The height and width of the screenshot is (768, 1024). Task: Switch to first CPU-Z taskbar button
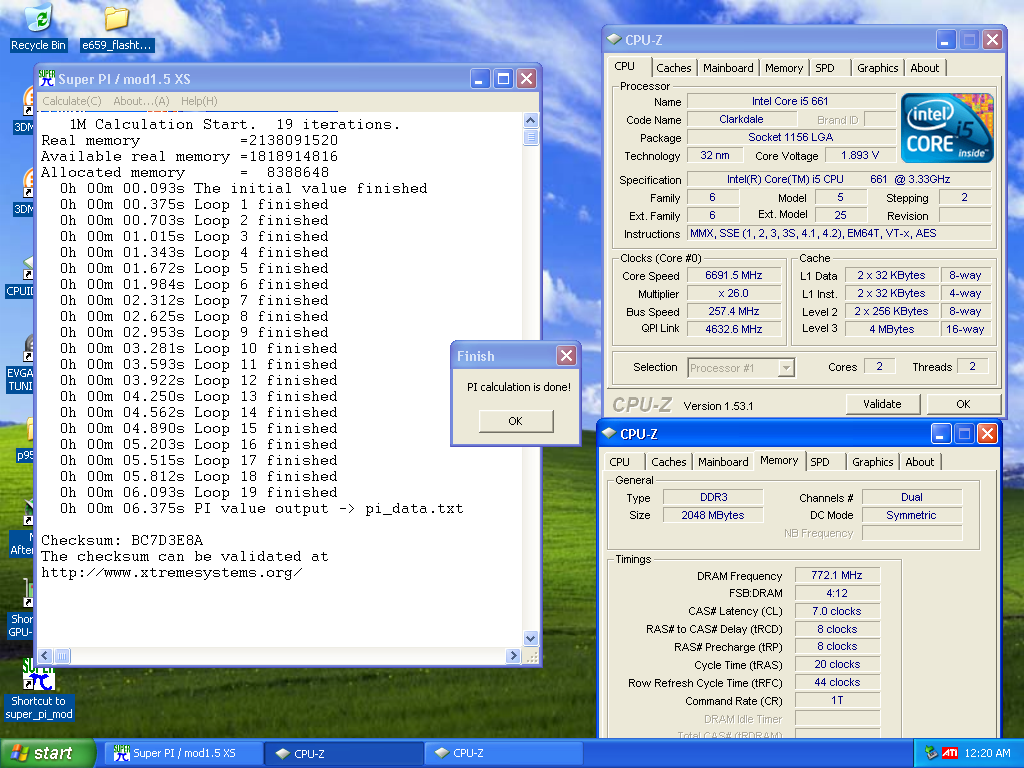coord(344,753)
